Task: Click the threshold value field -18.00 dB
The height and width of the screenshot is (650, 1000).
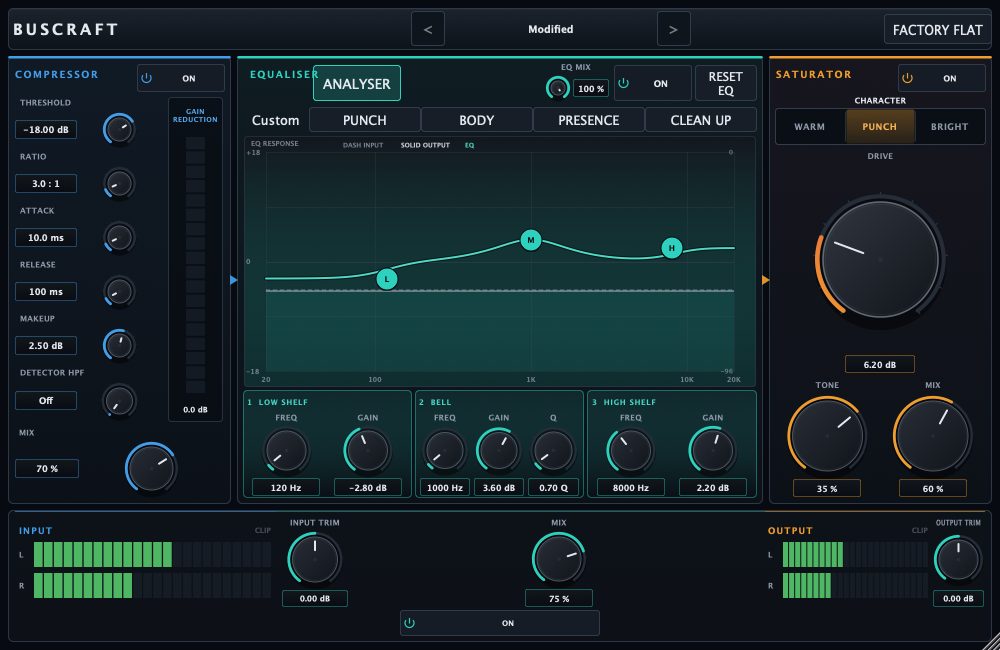Action: [x=46, y=129]
